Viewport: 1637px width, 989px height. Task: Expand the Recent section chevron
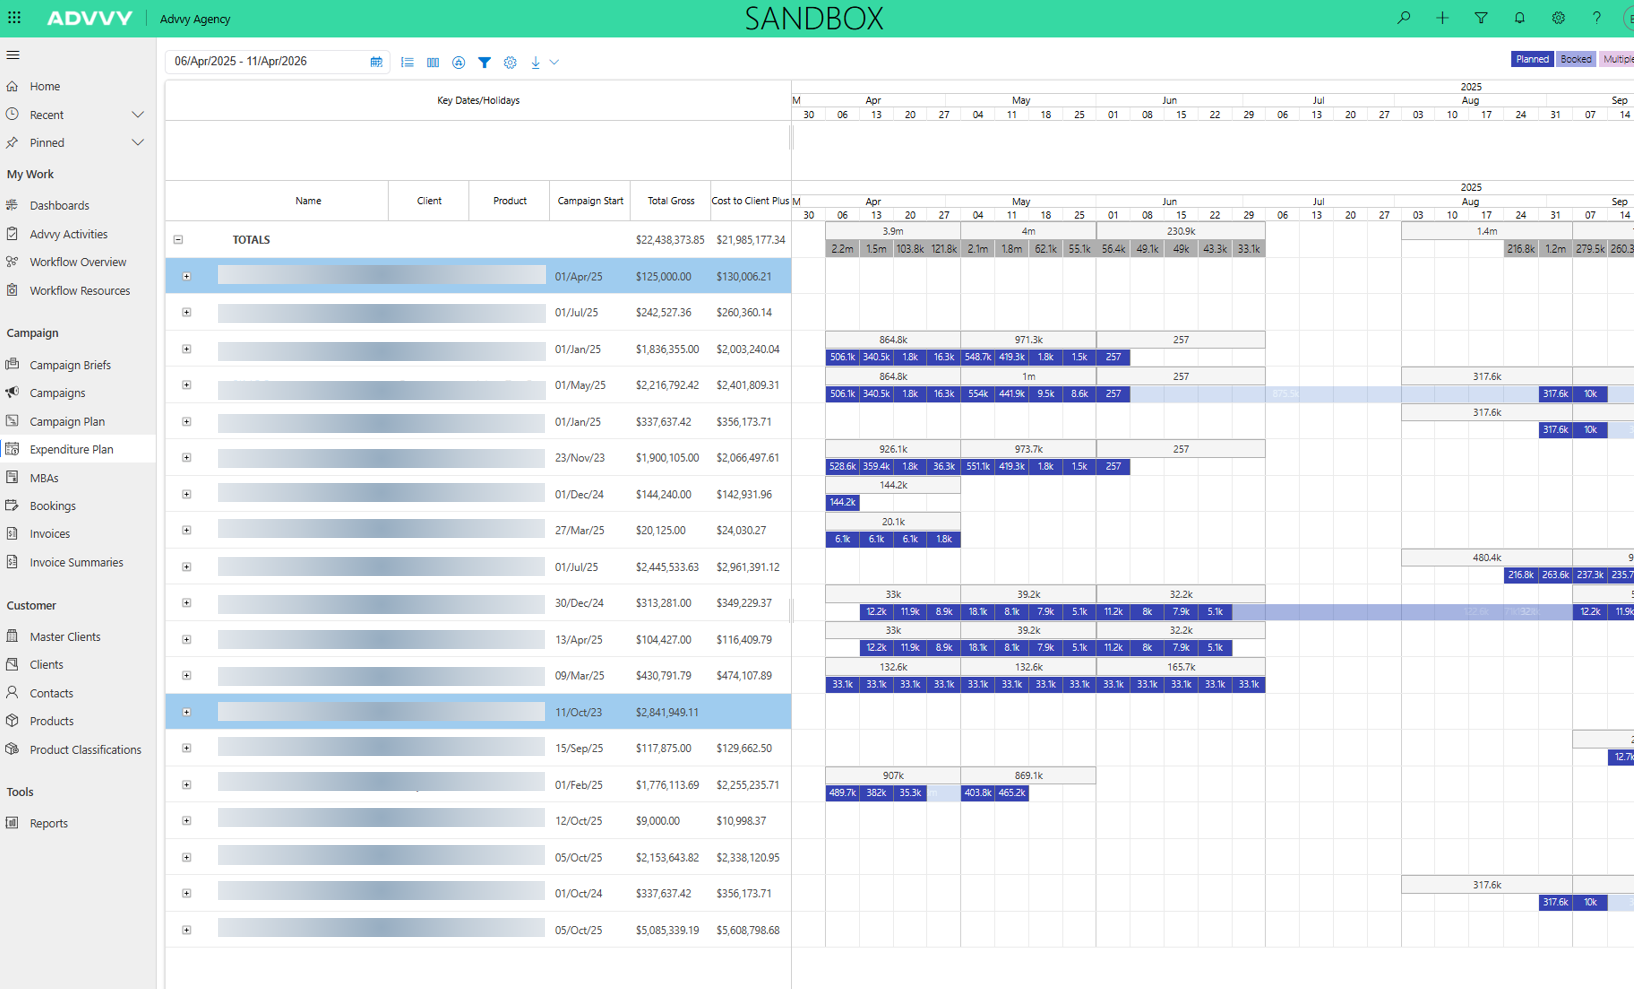[x=138, y=115]
